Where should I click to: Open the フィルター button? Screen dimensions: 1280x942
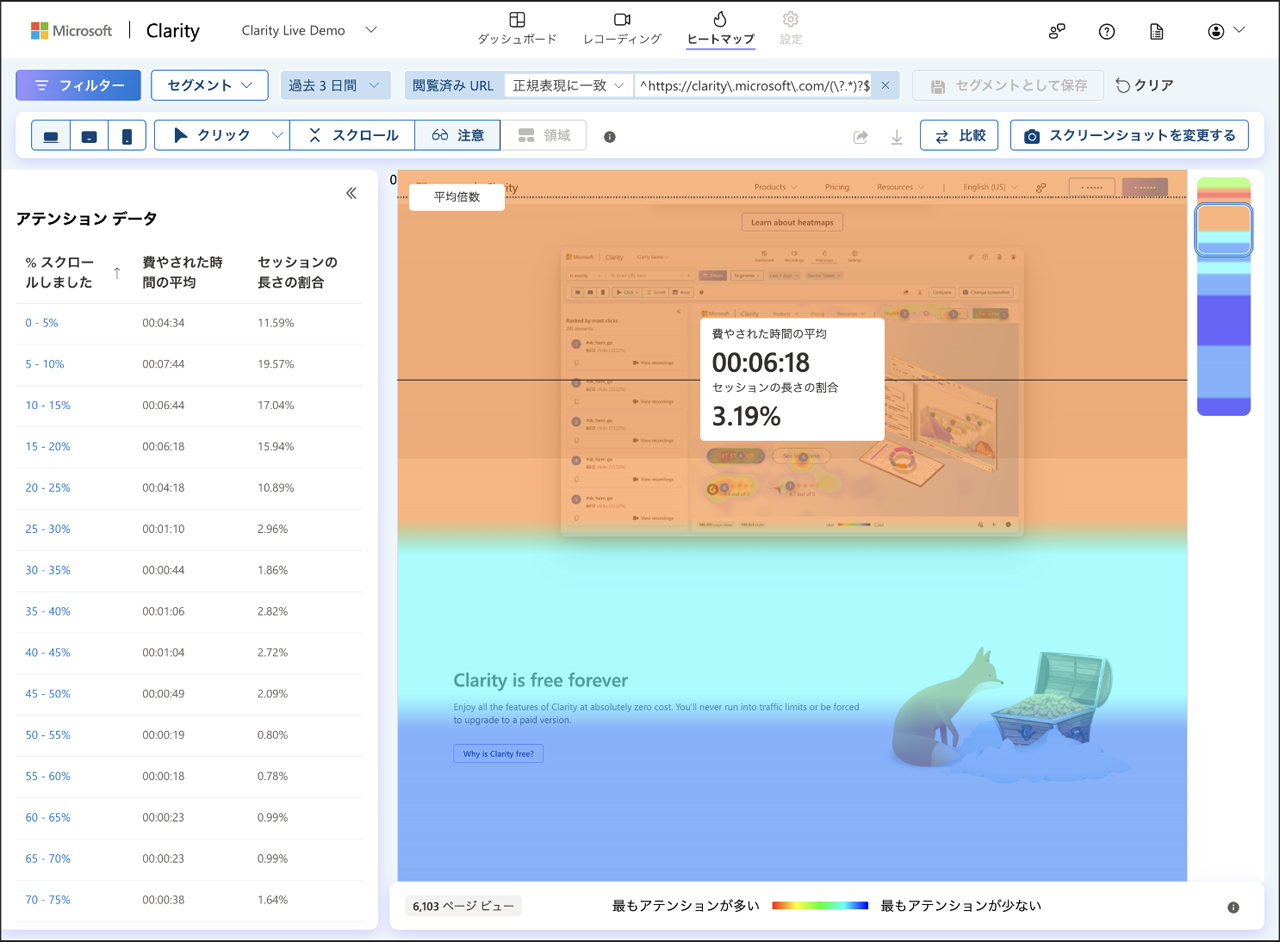click(78, 85)
